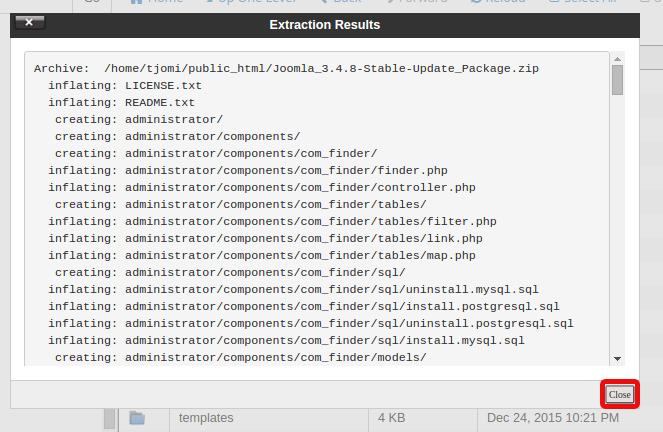
Task: Click the results scrollbar thumb
Action: click(617, 80)
